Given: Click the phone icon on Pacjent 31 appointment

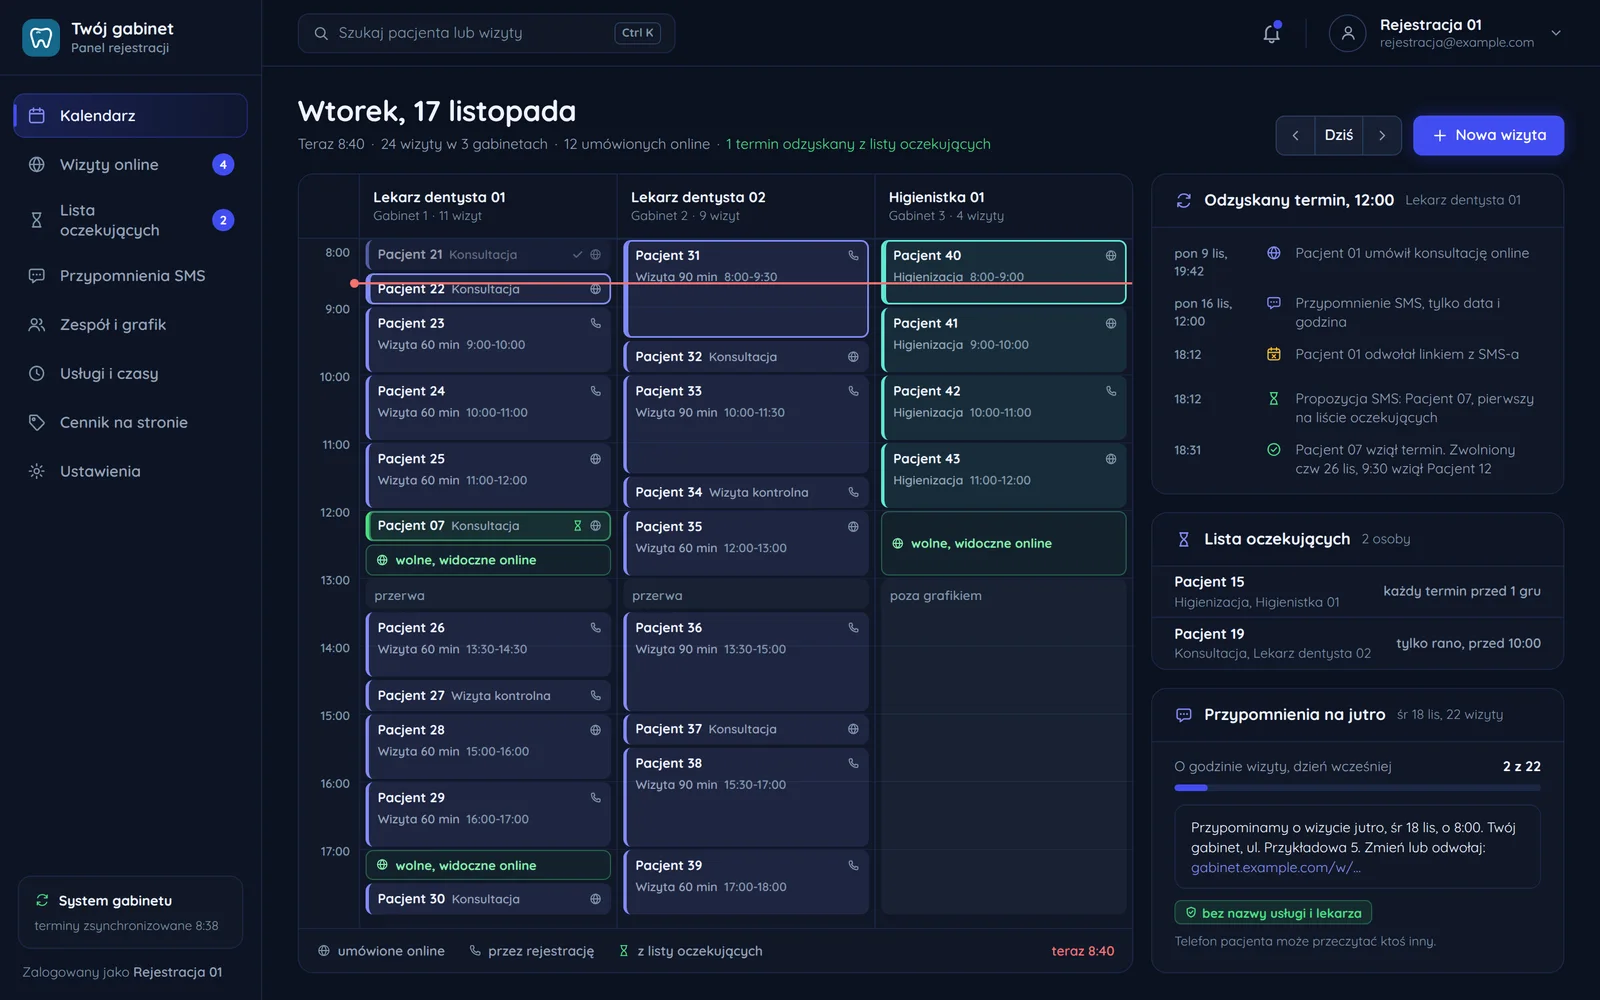Looking at the screenshot, I should (x=853, y=256).
